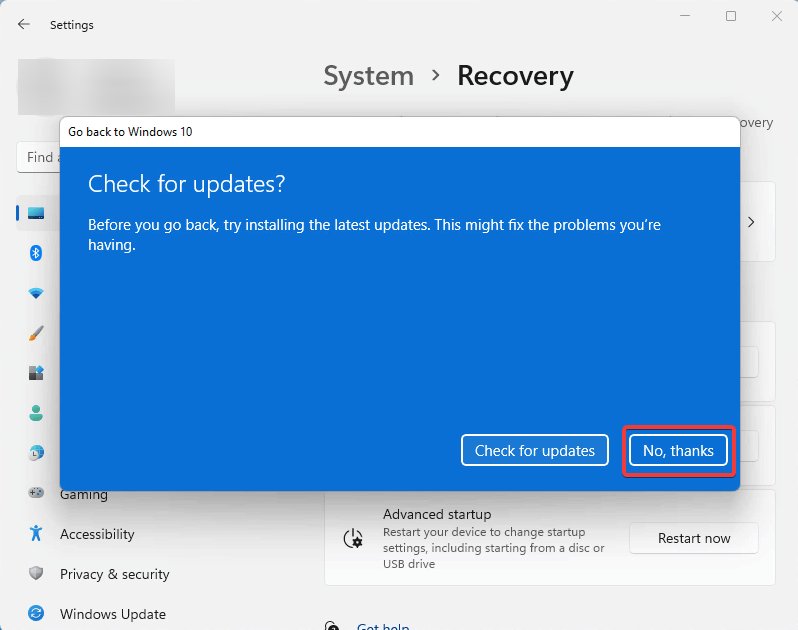Open Gaming settings page
This screenshot has width=798, height=630.
(84, 495)
